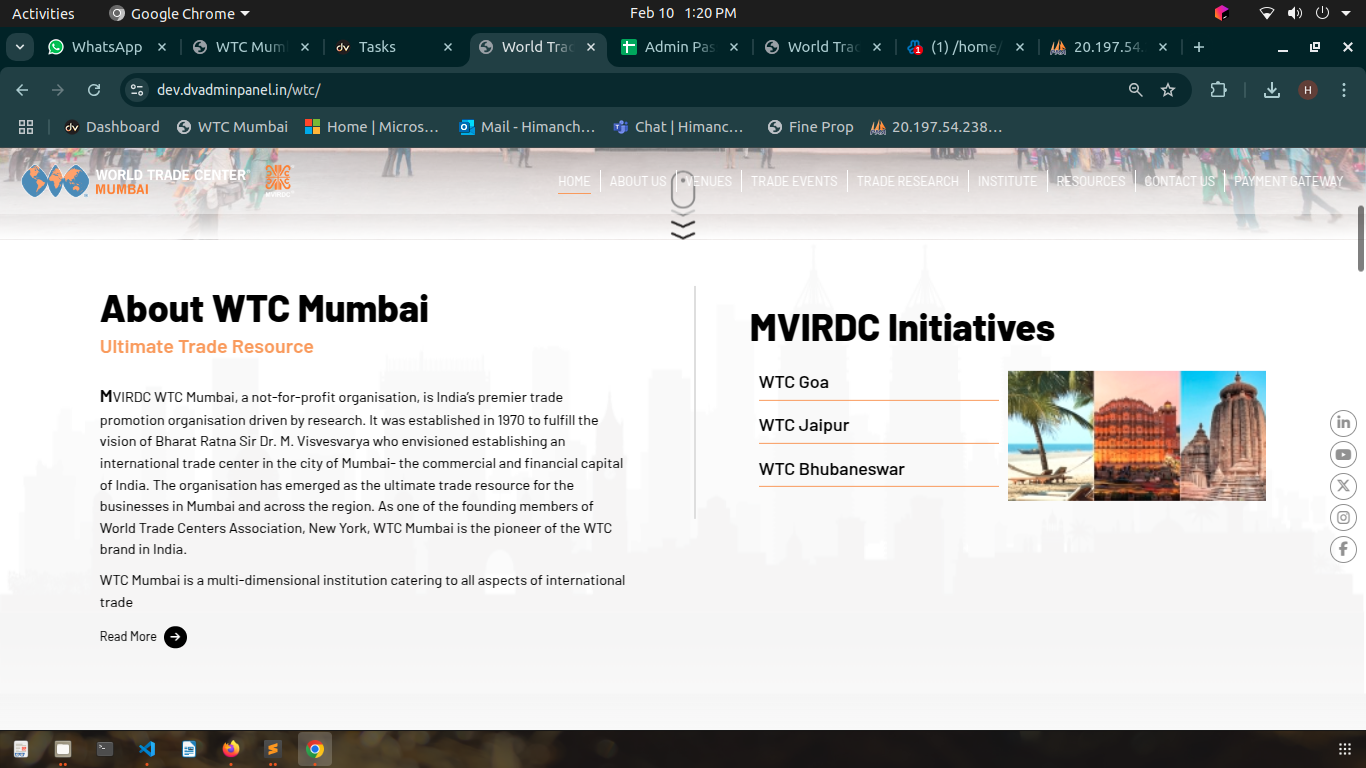Open the Instagram social icon
Image resolution: width=1366 pixels, height=768 pixels.
pyautogui.click(x=1343, y=518)
